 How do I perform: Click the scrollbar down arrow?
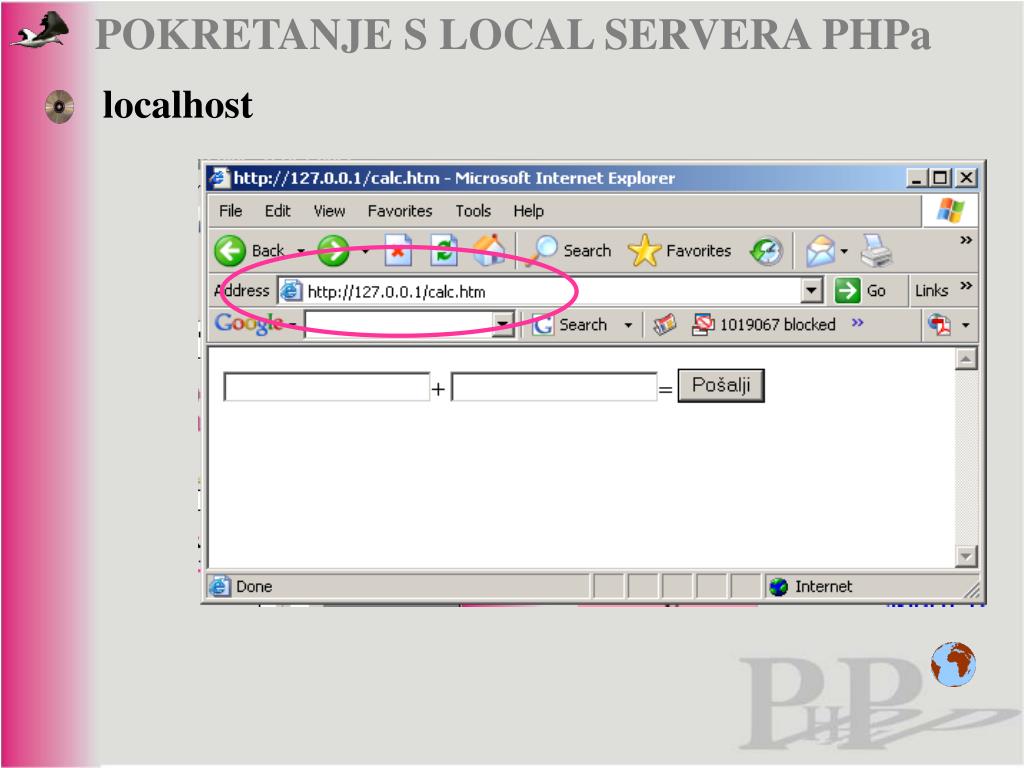pos(966,556)
